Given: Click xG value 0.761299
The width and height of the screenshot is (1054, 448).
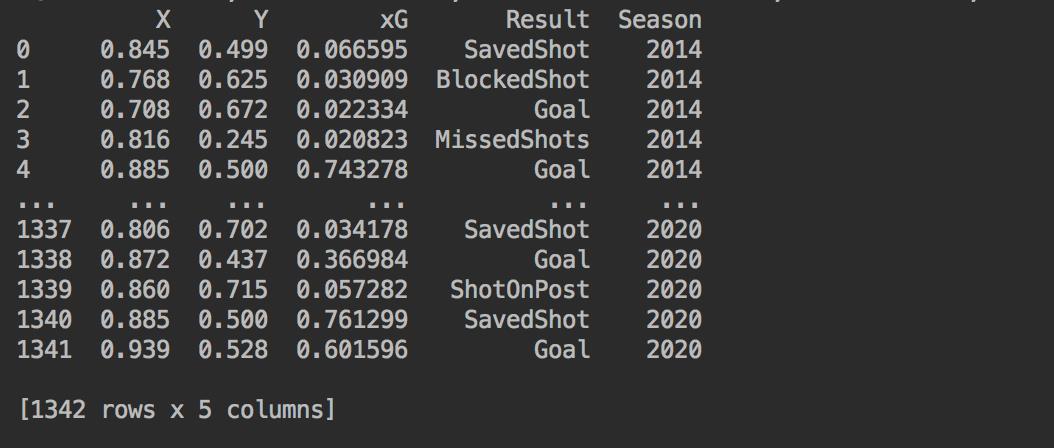Looking at the screenshot, I should [x=352, y=320].
